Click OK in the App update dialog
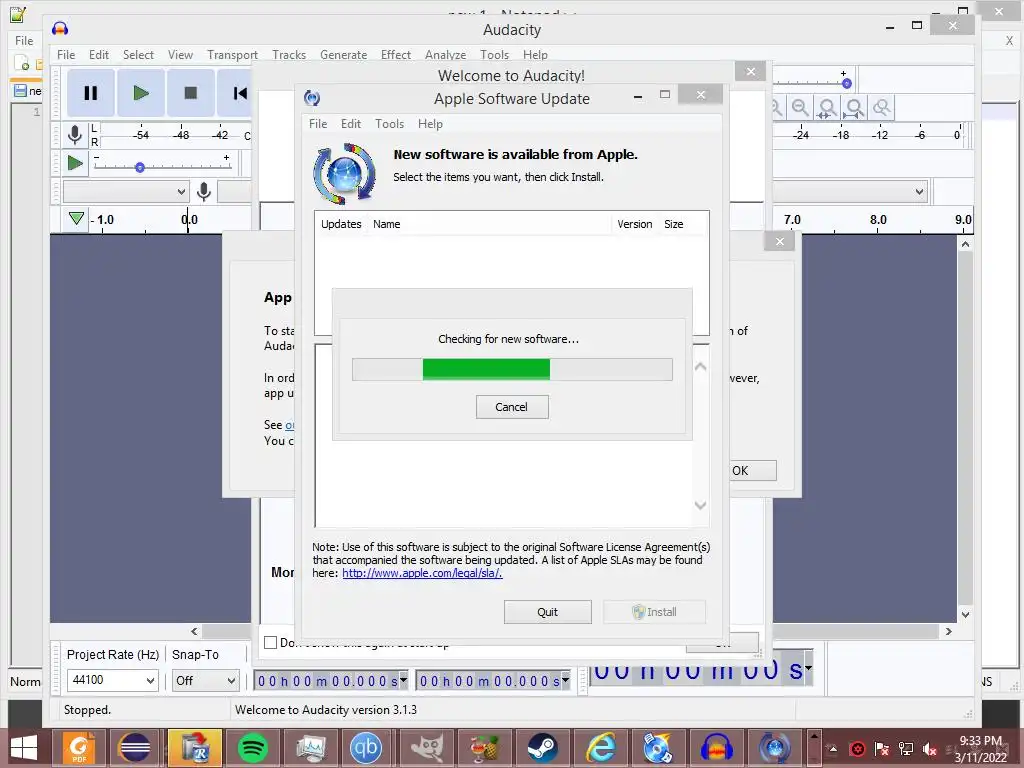The height and width of the screenshot is (768, 1024). (751, 470)
